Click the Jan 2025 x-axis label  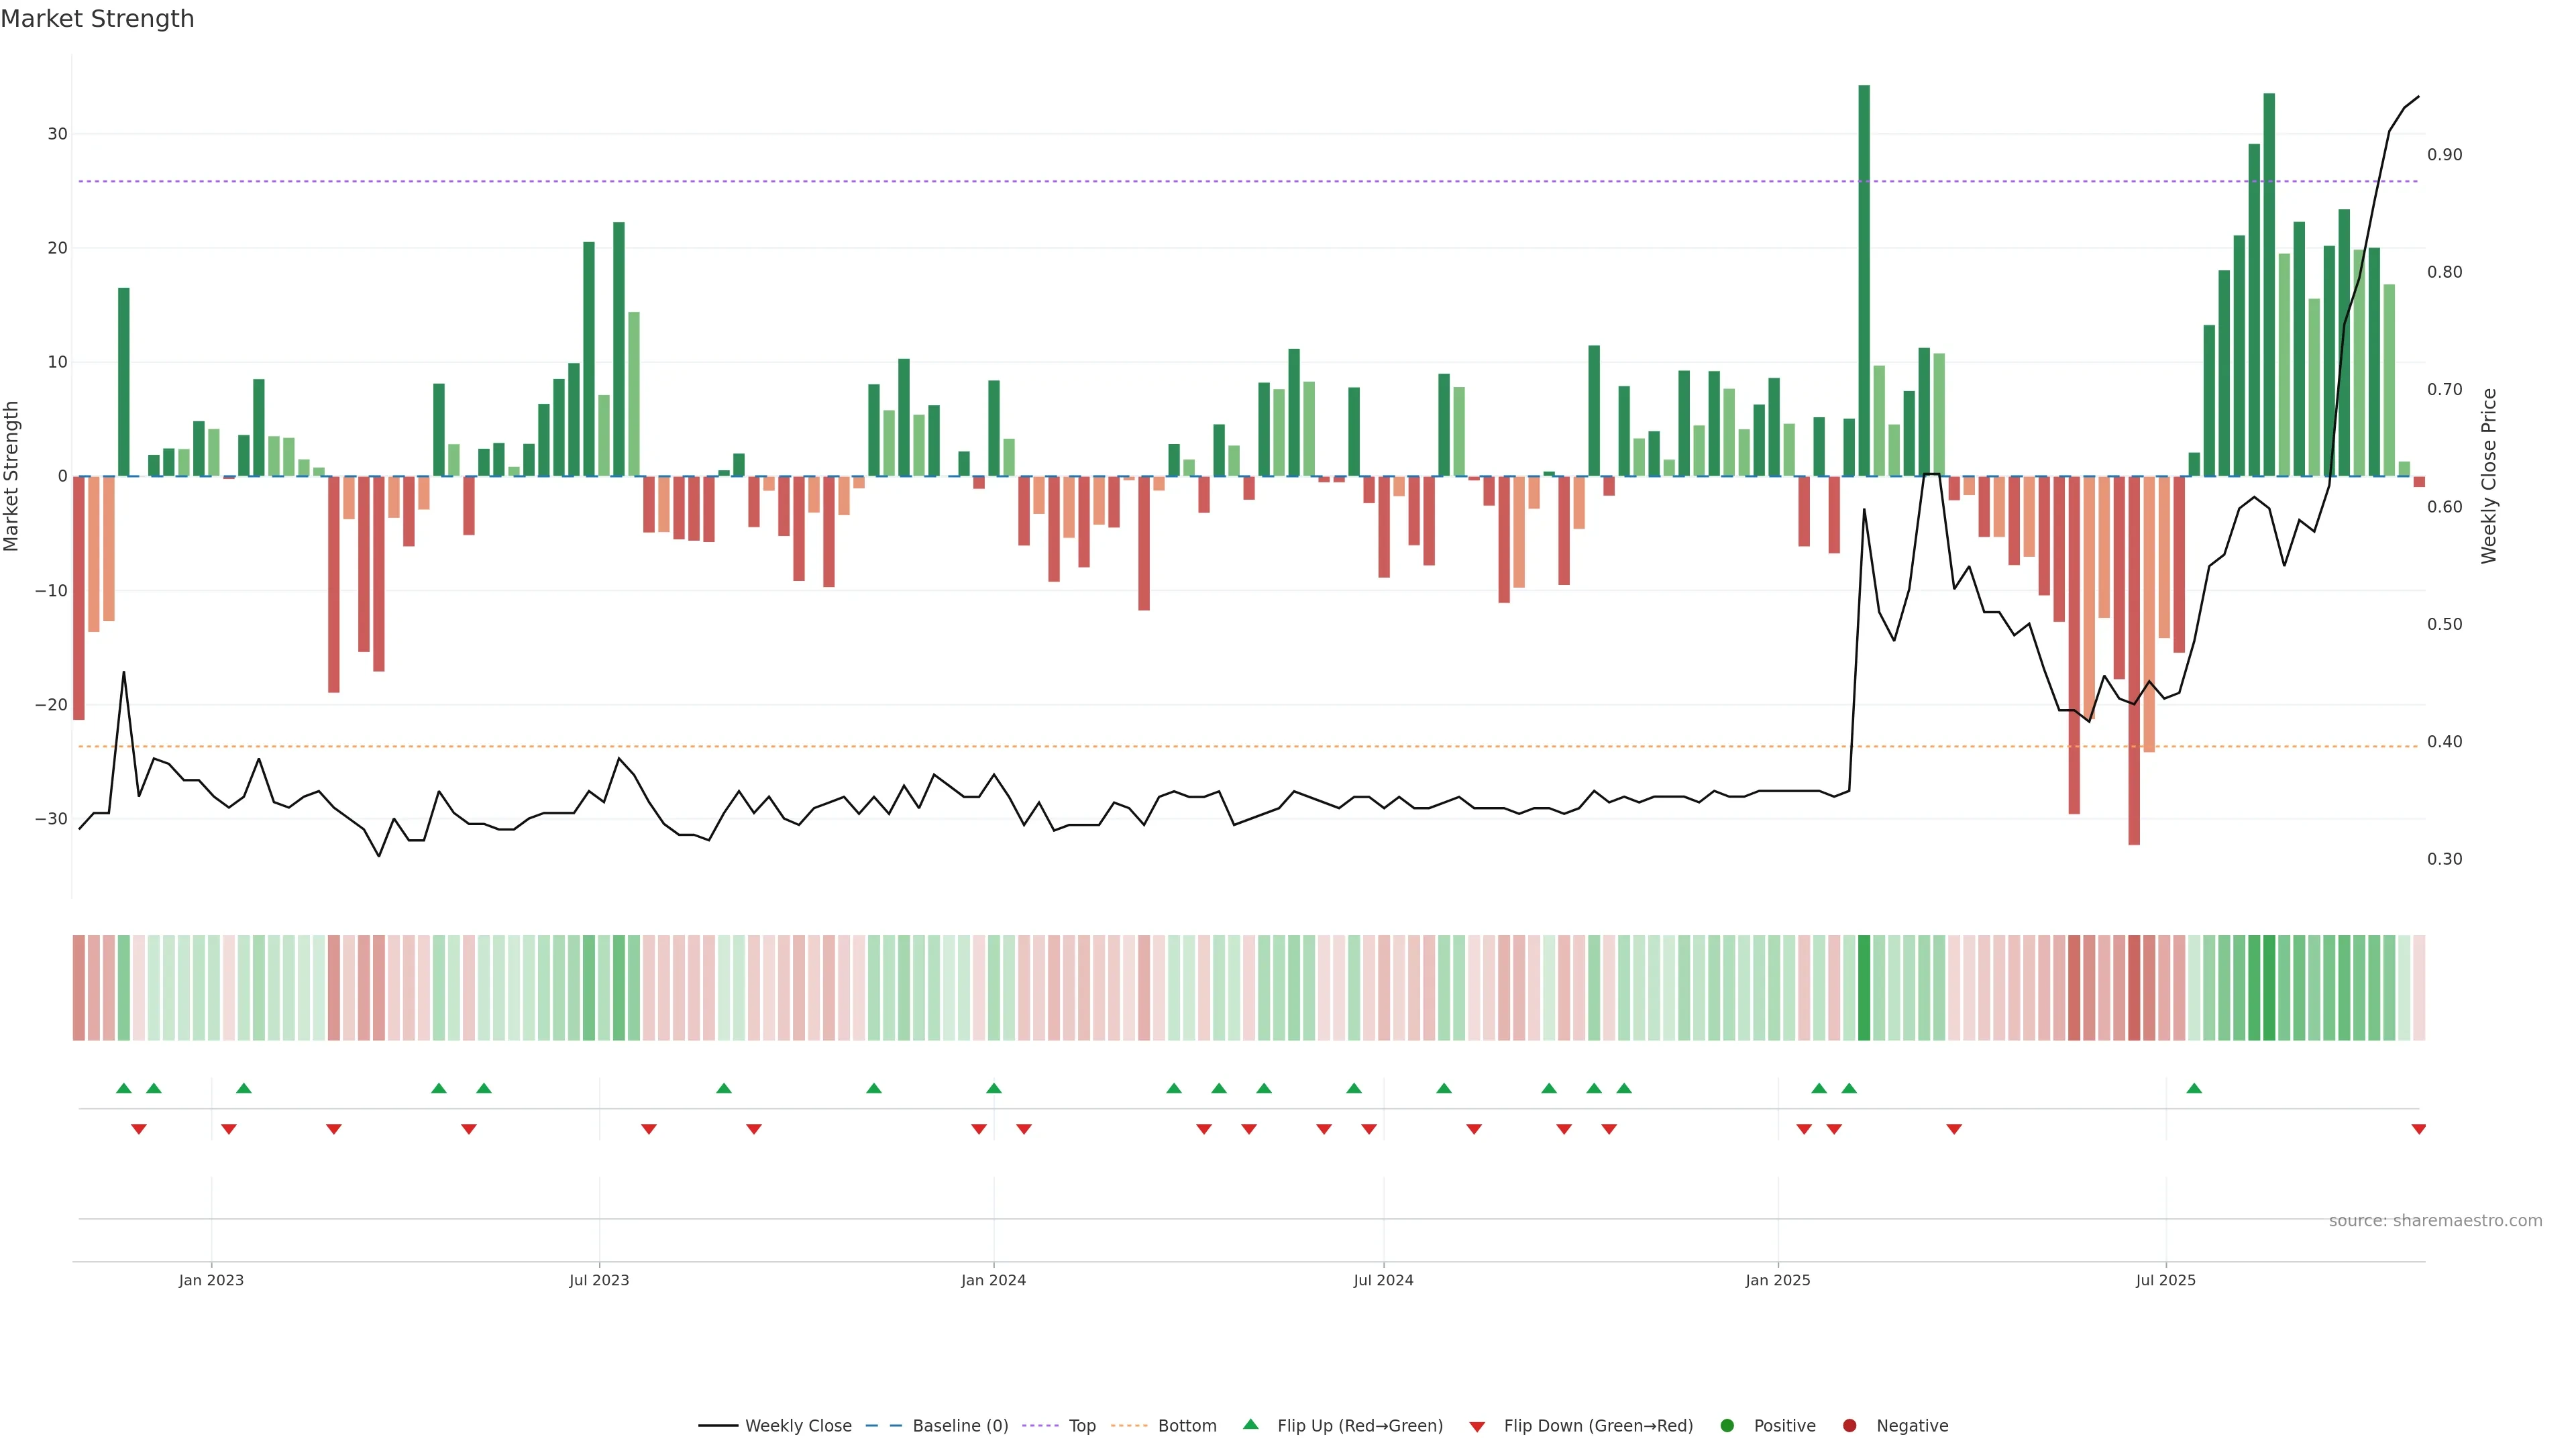pyautogui.click(x=1777, y=1280)
